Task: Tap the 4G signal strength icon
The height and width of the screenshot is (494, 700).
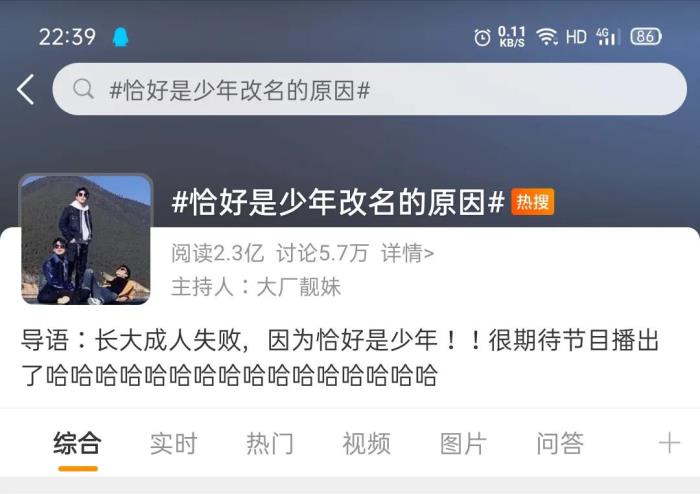Action: [x=607, y=37]
